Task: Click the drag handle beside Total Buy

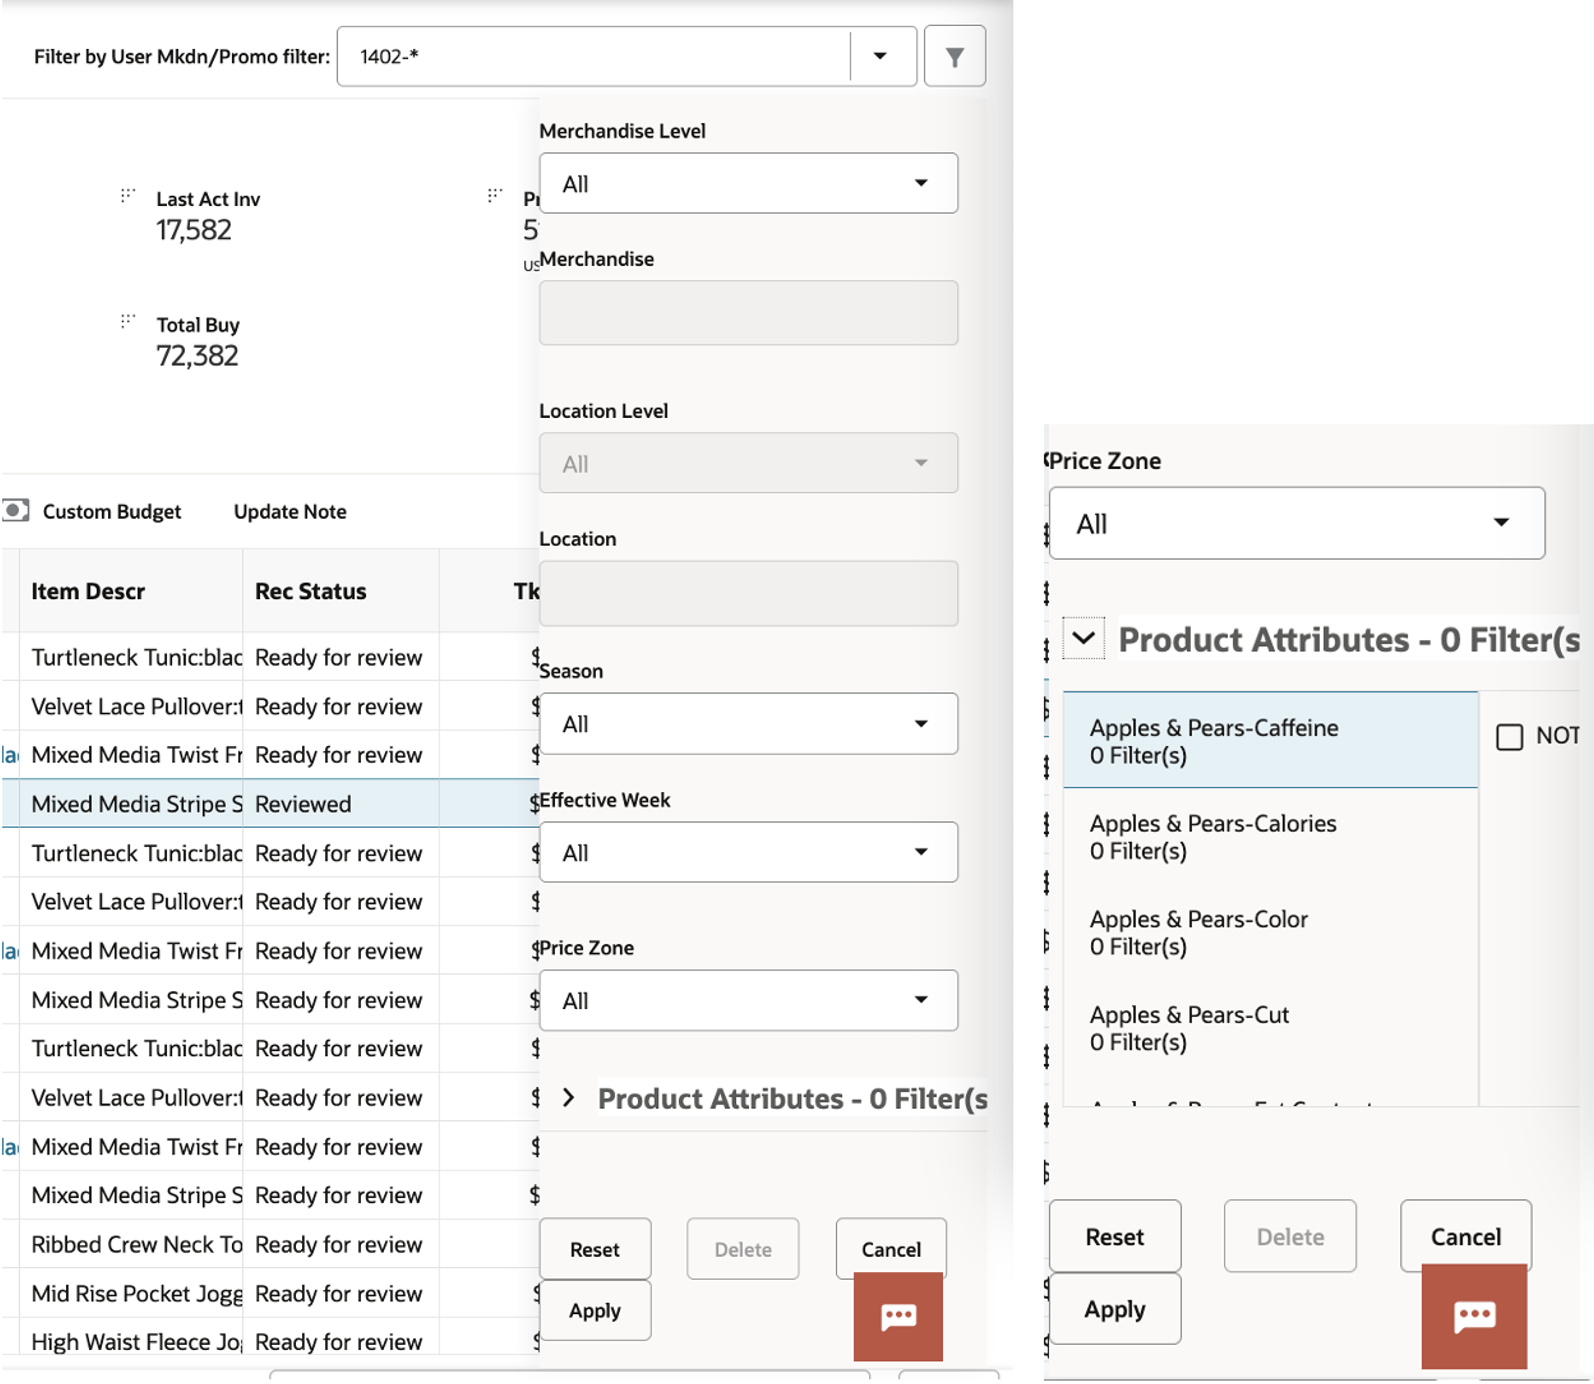Action: coord(128,321)
